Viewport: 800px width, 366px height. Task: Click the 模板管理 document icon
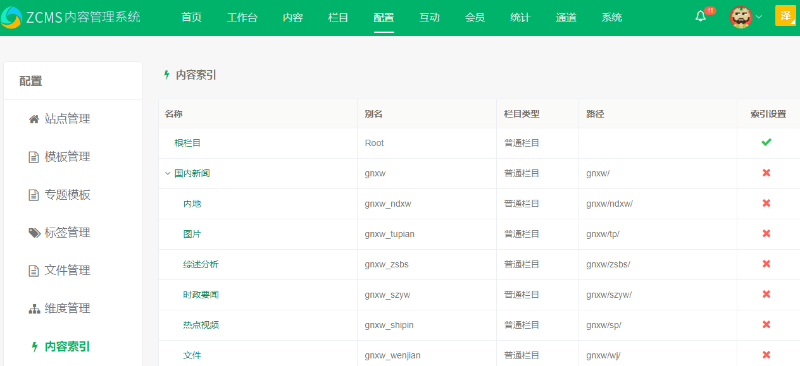click(34, 157)
